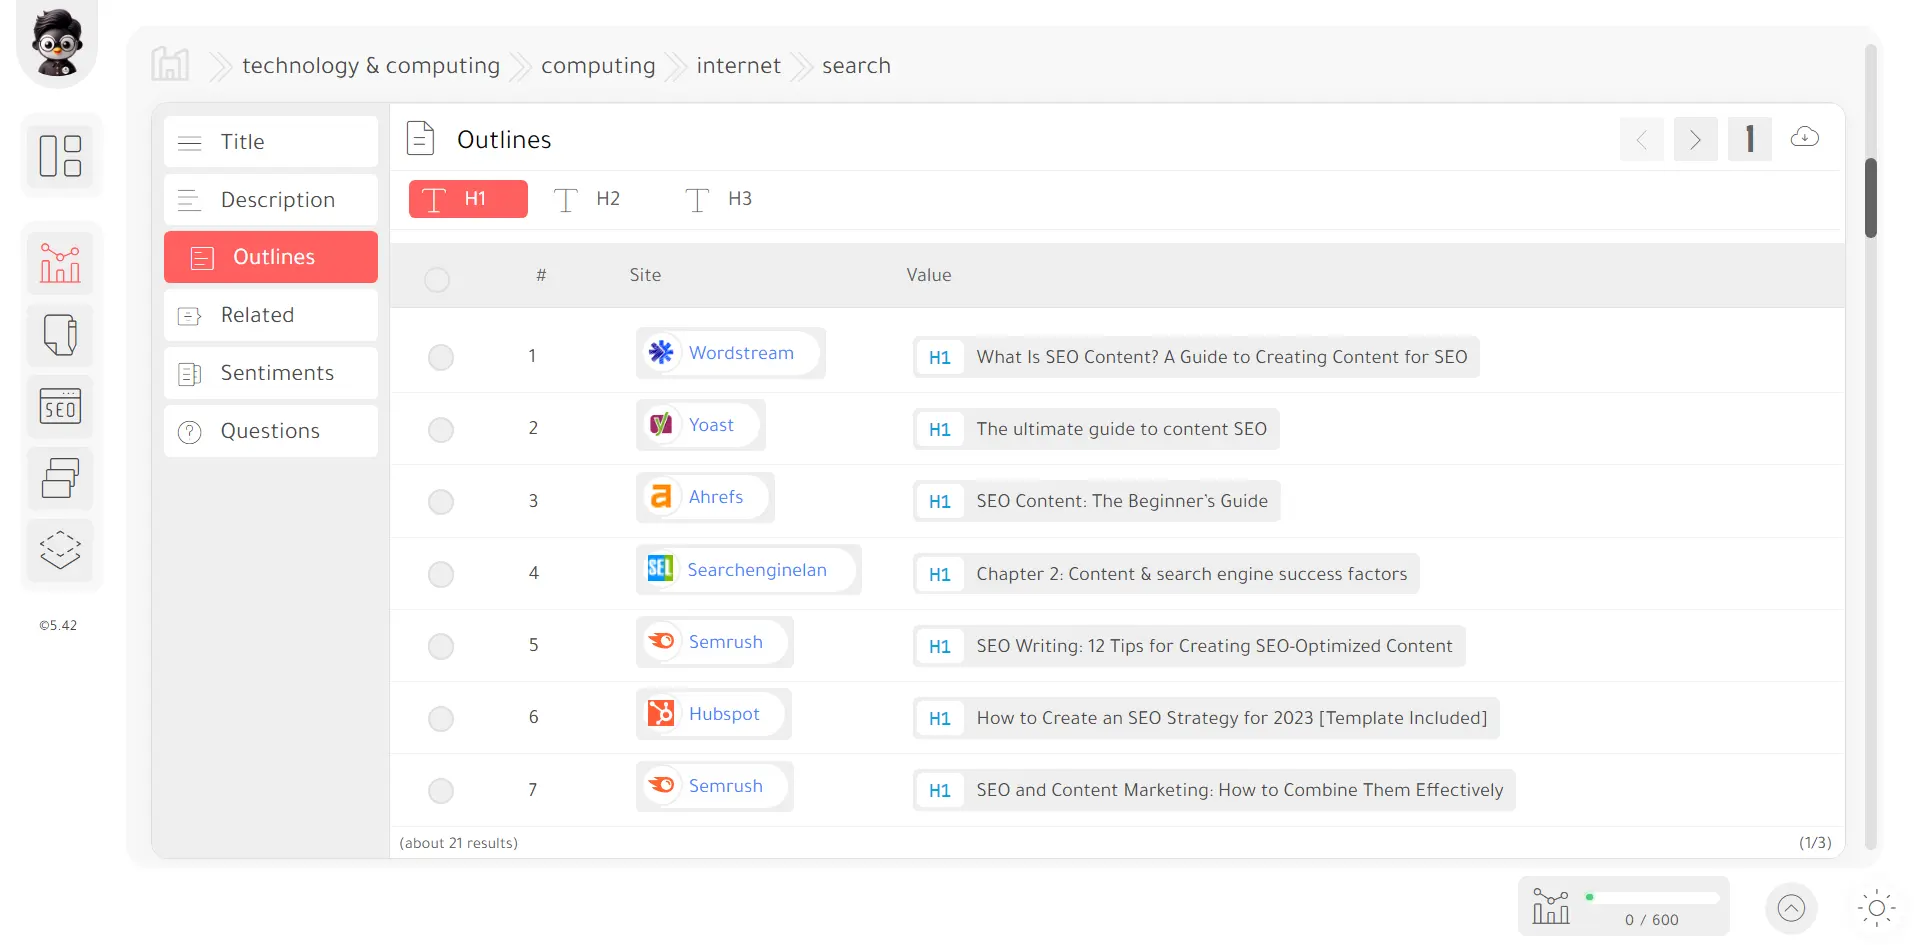Viewport: 1921px width, 945px height.
Task: Open the Outlines section
Action: click(271, 257)
